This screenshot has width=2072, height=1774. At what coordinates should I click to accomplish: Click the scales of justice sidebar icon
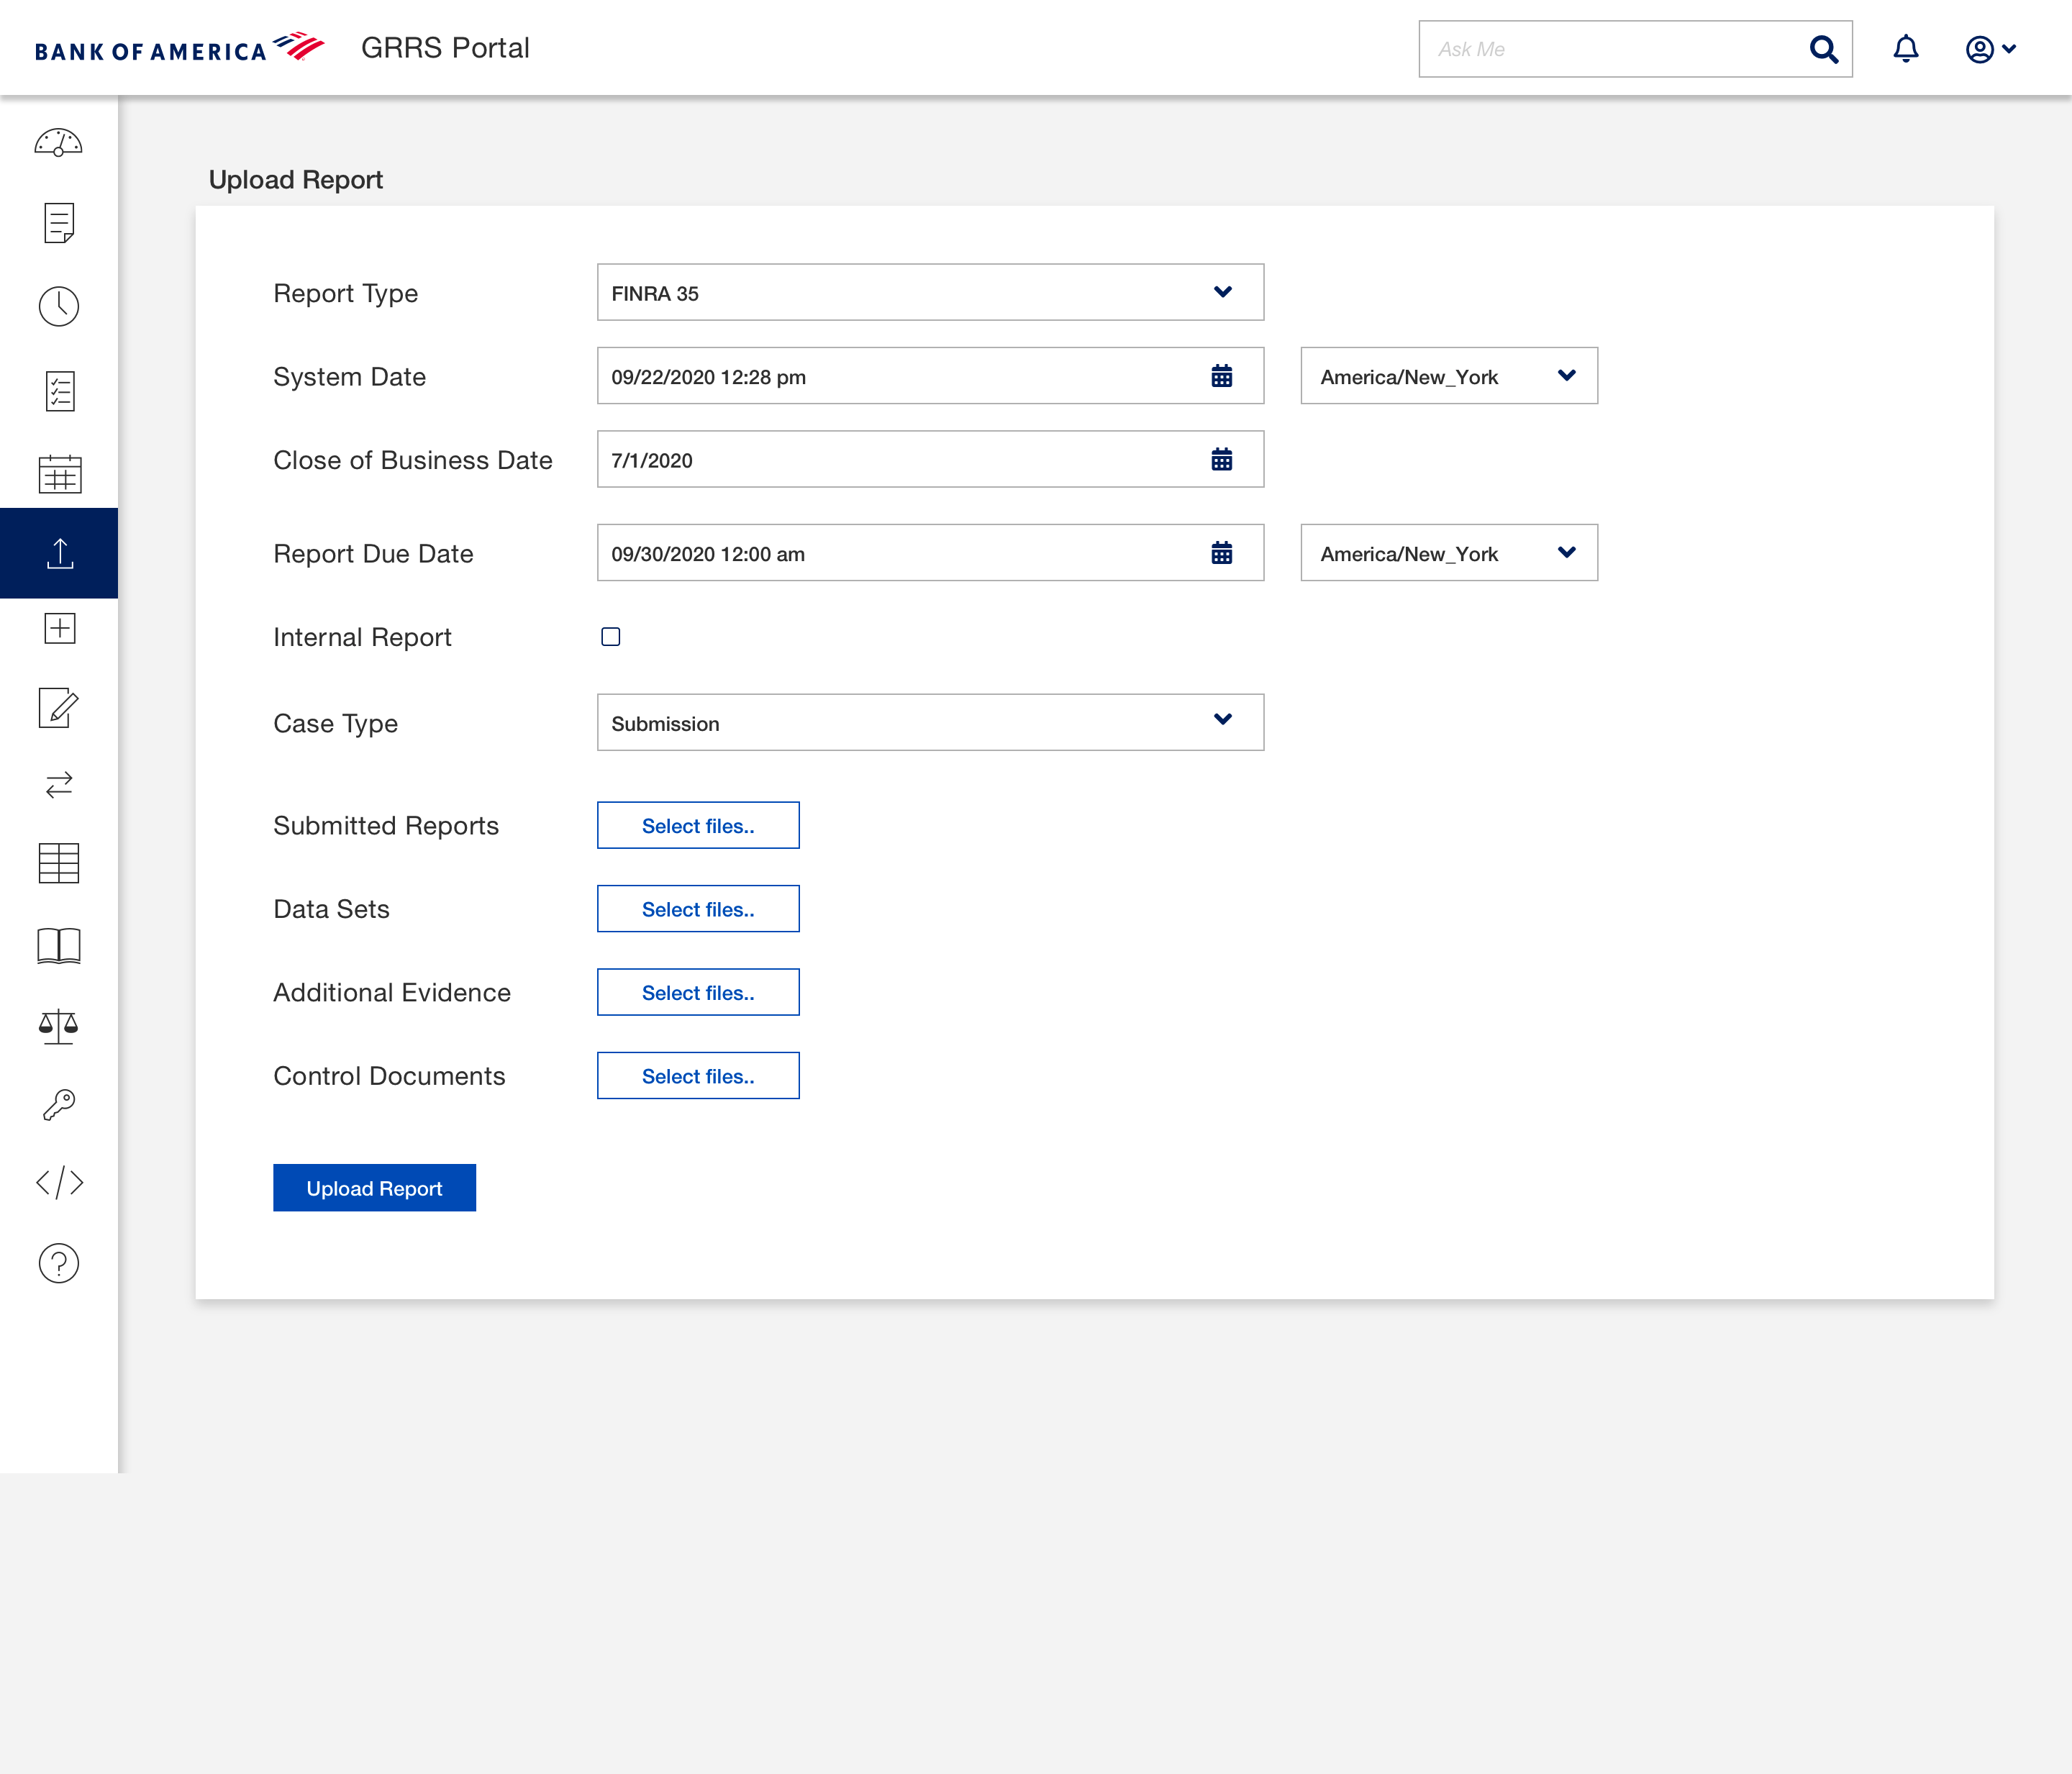coord(59,1026)
